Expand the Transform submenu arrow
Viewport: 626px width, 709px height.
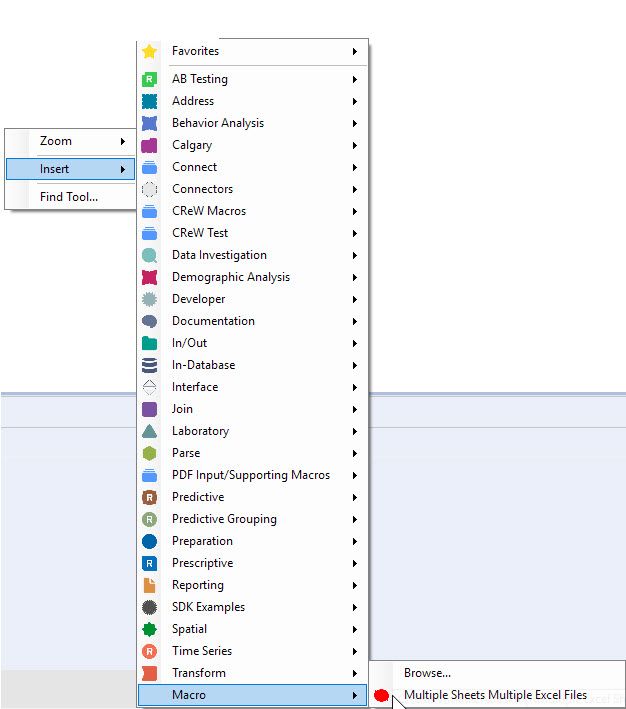pyautogui.click(x=355, y=674)
